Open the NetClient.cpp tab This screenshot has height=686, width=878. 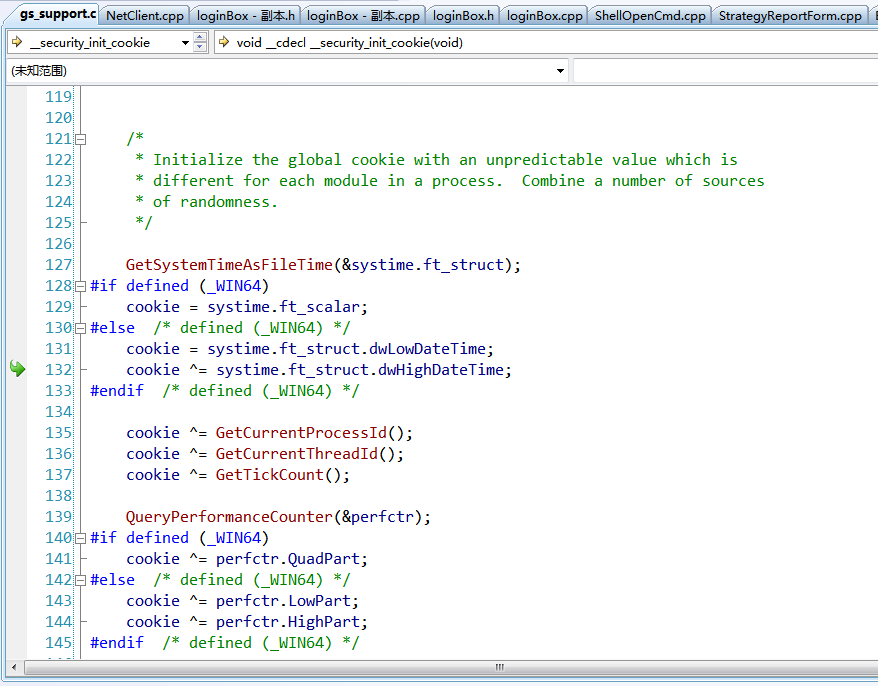pyautogui.click(x=144, y=16)
